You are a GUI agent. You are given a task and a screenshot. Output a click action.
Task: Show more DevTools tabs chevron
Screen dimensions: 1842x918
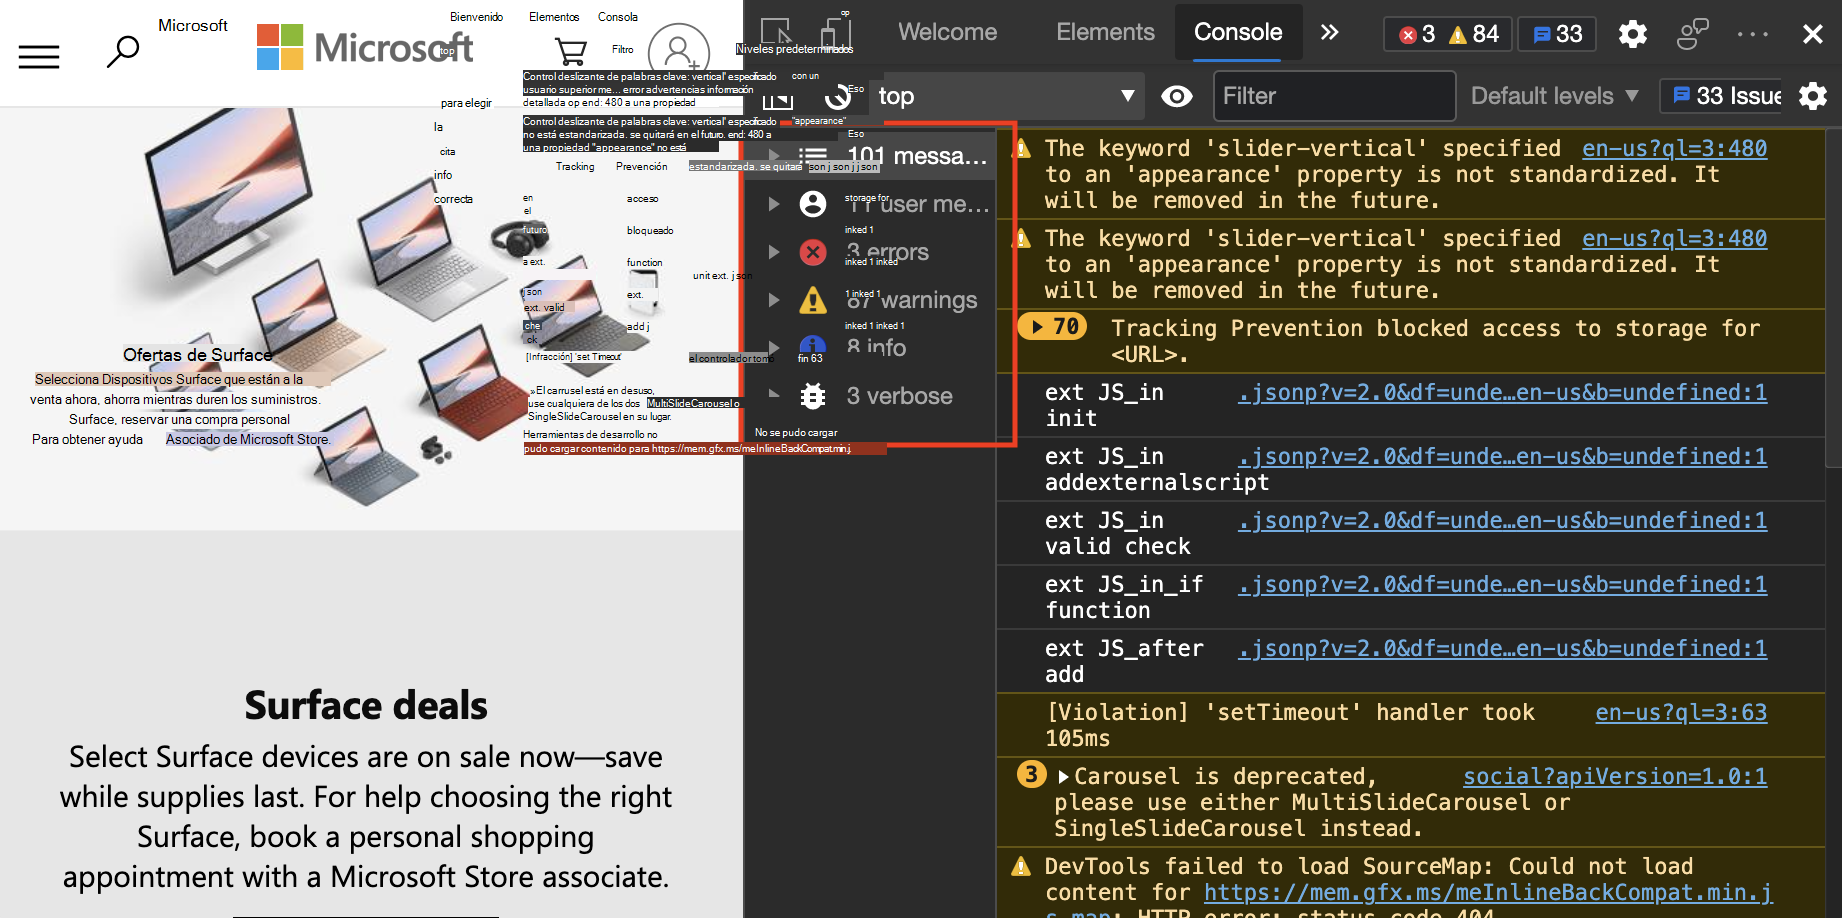(1329, 32)
